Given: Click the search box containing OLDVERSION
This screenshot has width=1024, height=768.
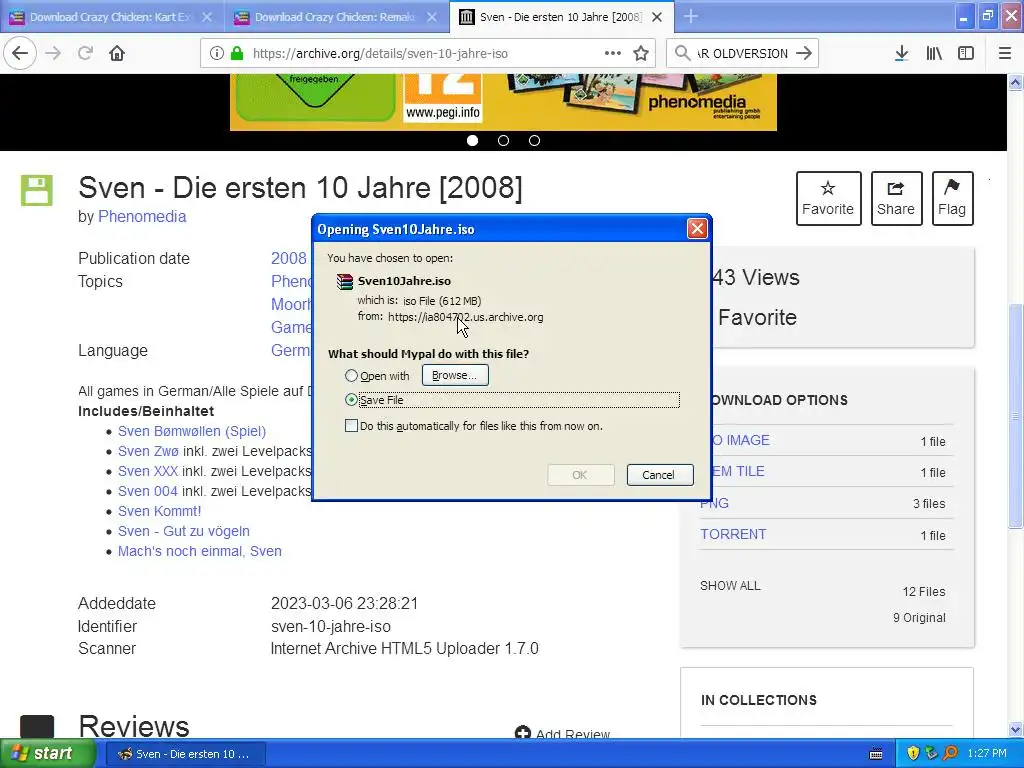Looking at the screenshot, I should [741, 54].
